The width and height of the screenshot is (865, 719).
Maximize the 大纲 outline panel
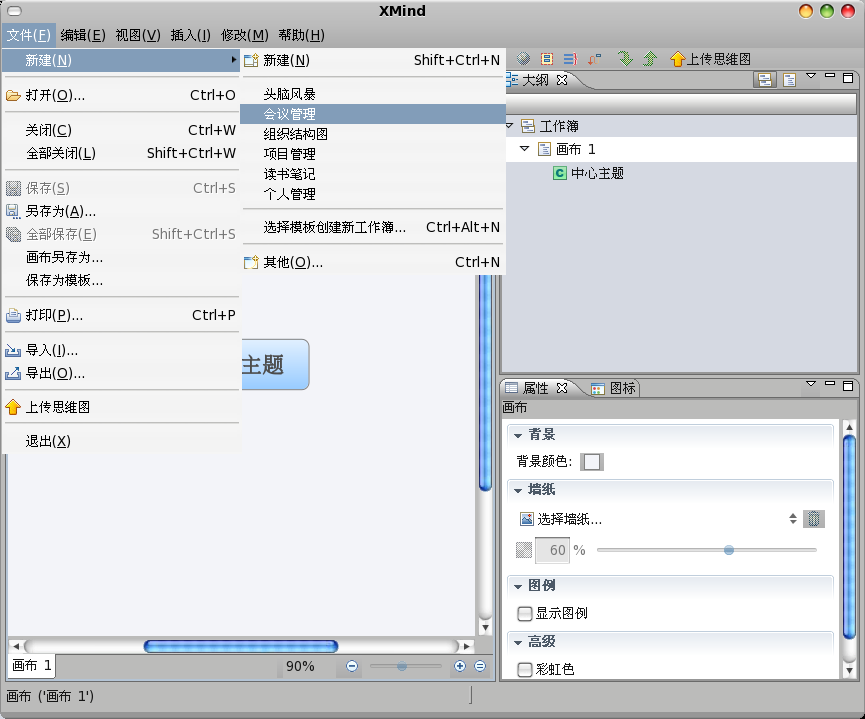[848, 77]
